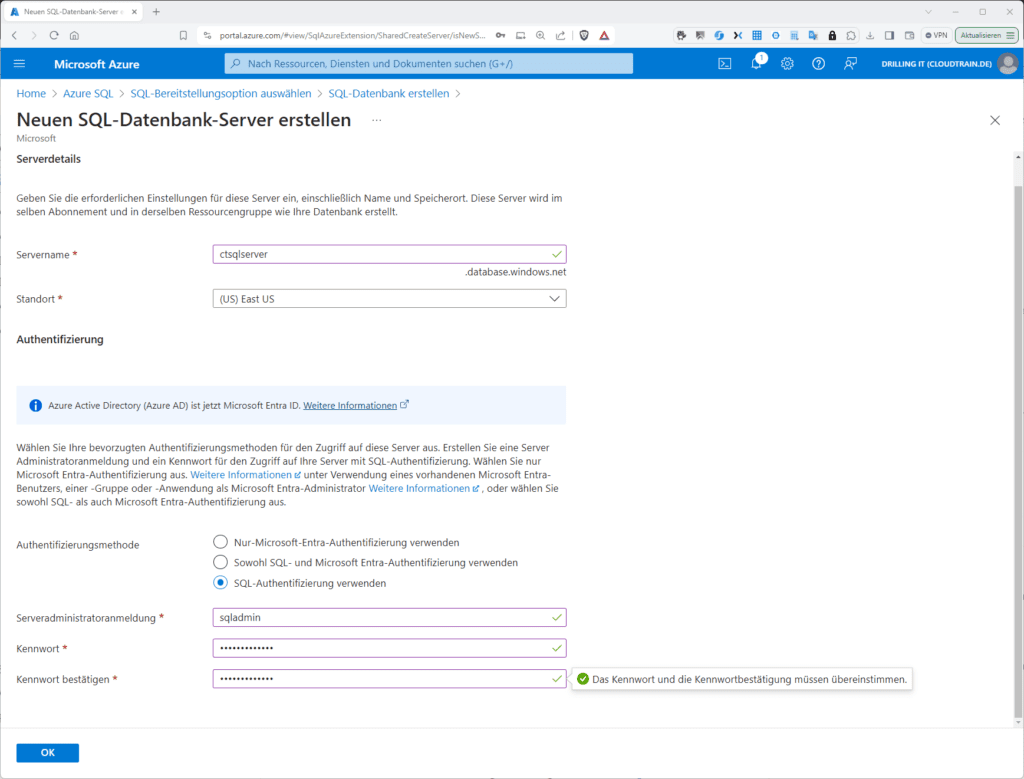This screenshot has width=1024, height=779.
Task: Open the Standort dropdown
Action: coord(389,298)
